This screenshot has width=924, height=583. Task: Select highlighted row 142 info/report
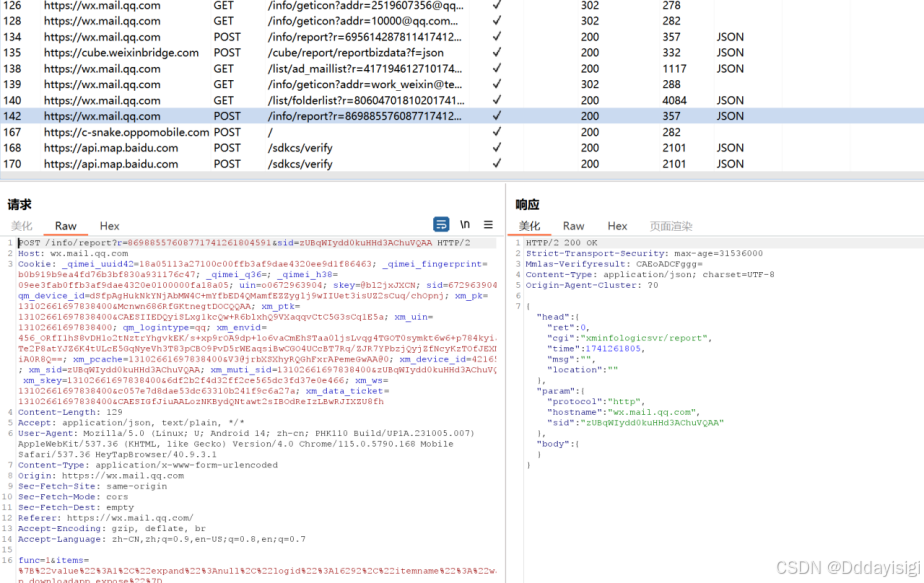click(x=462, y=116)
